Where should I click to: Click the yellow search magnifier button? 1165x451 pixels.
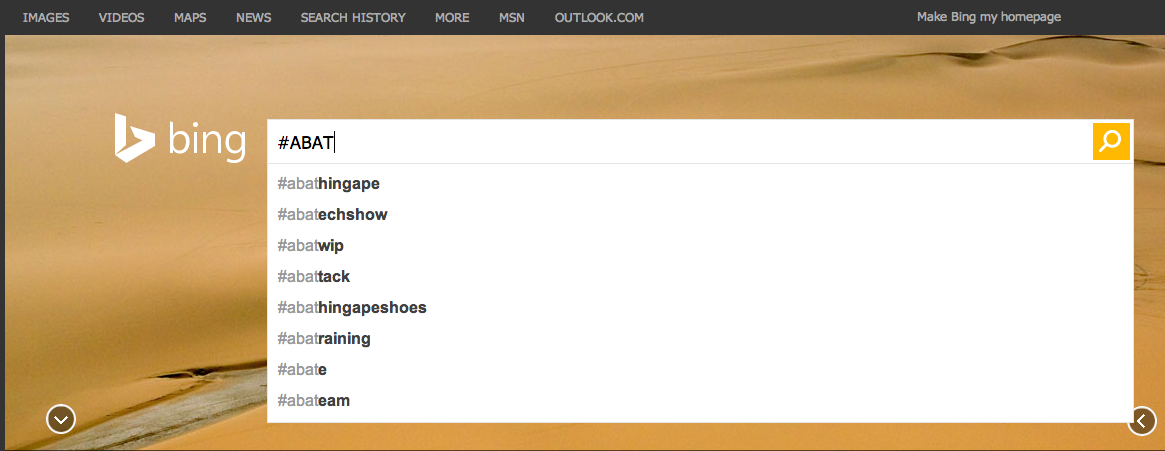click(x=1111, y=141)
